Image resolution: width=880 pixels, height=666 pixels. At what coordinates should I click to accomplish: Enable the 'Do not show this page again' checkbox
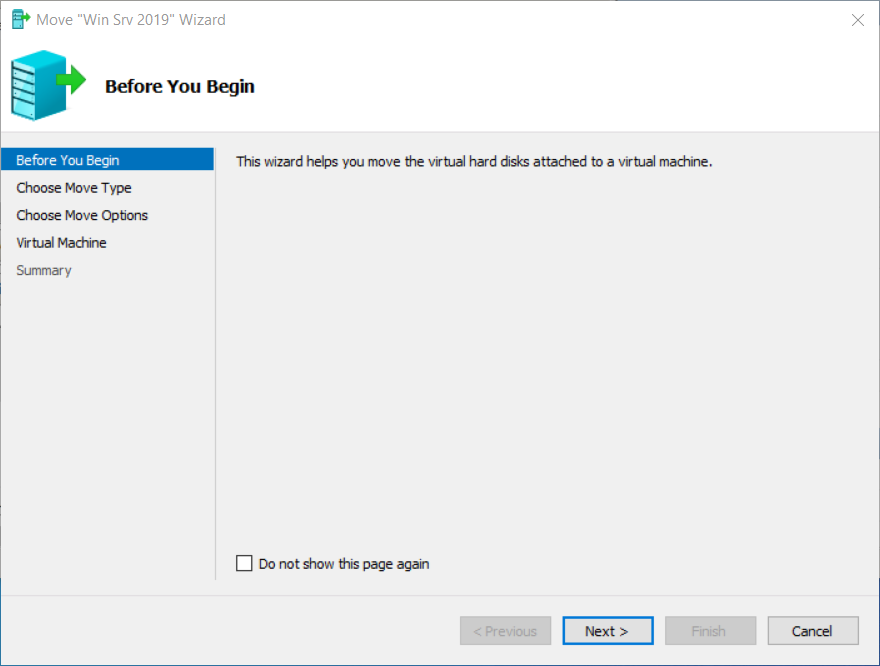[x=244, y=563]
